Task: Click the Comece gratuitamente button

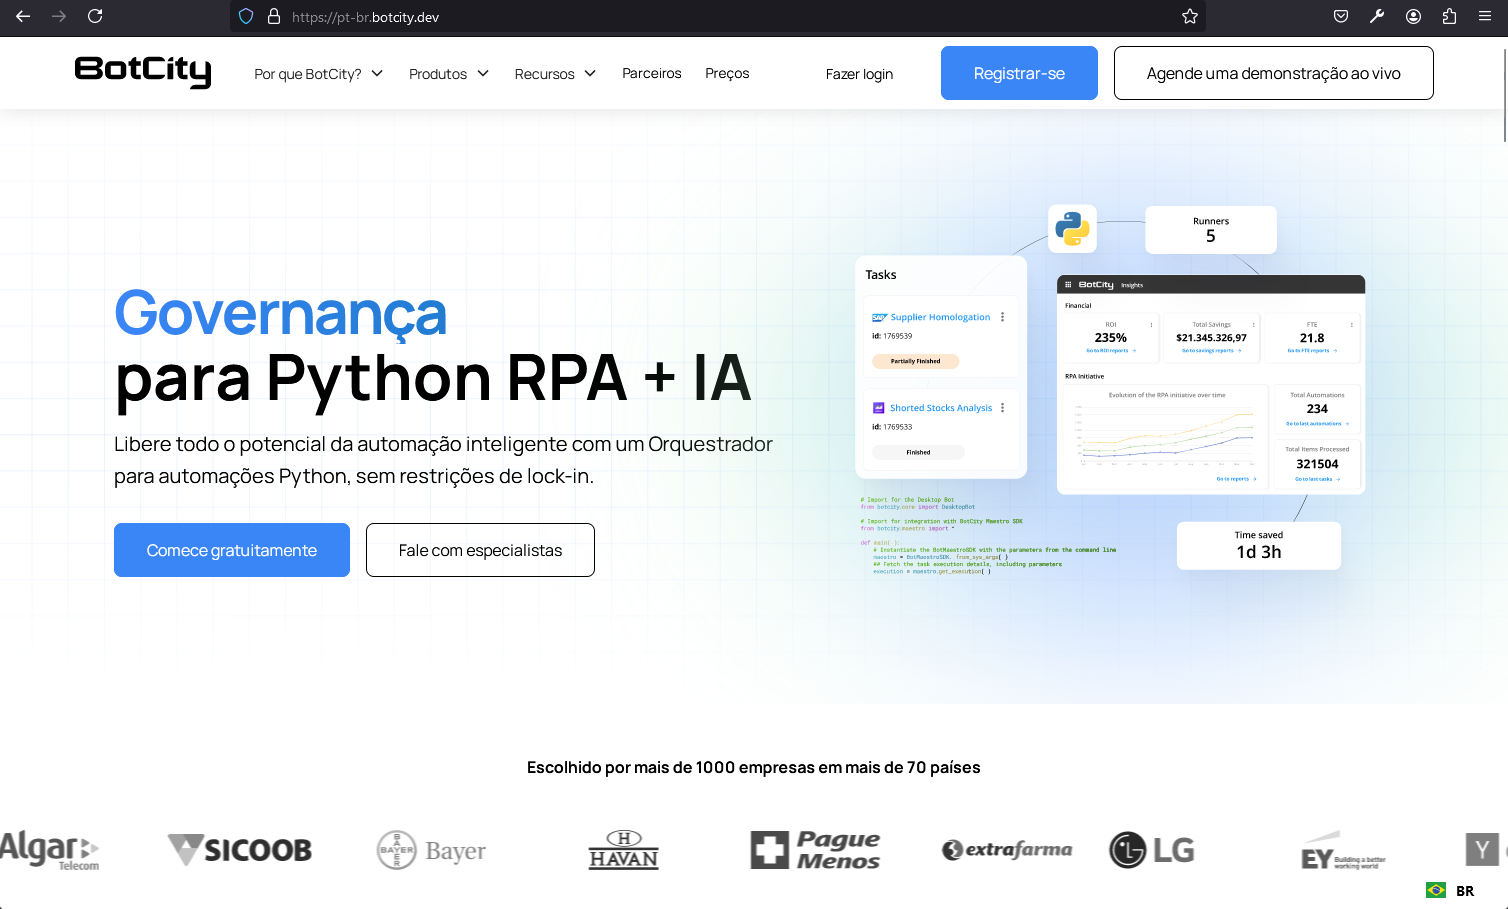Action: coord(231,549)
